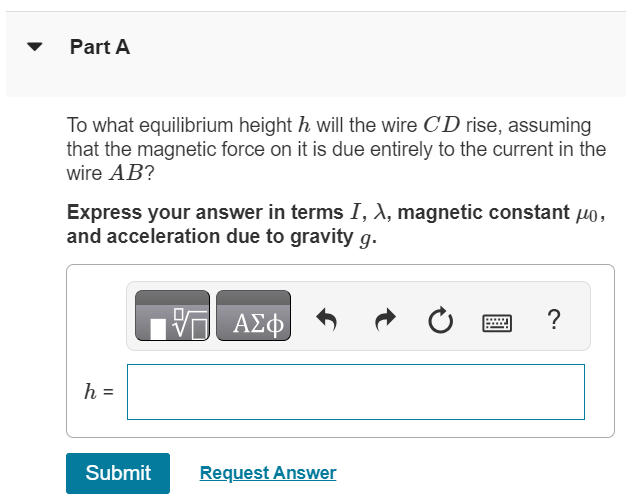
Task: Redo the equation edit
Action: pyautogui.click(x=385, y=320)
